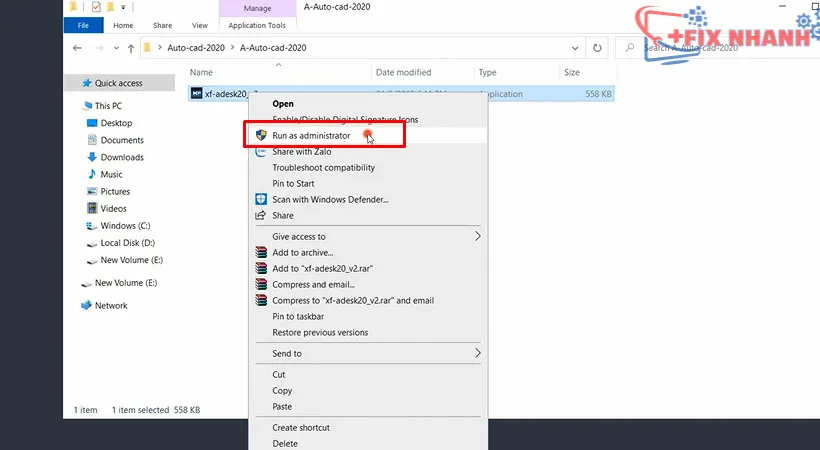This screenshot has height=450, width=820.
Task: Click the Properties checkmark icon in title bar
Action: (x=96, y=7)
